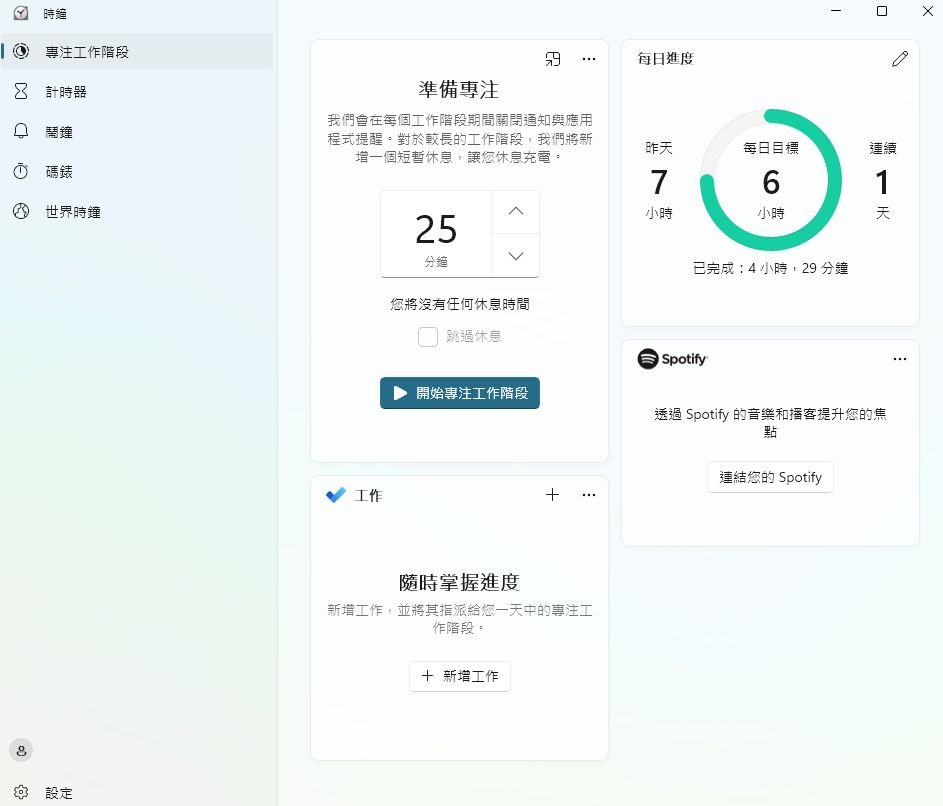Open more options on 工作 card

(589, 495)
